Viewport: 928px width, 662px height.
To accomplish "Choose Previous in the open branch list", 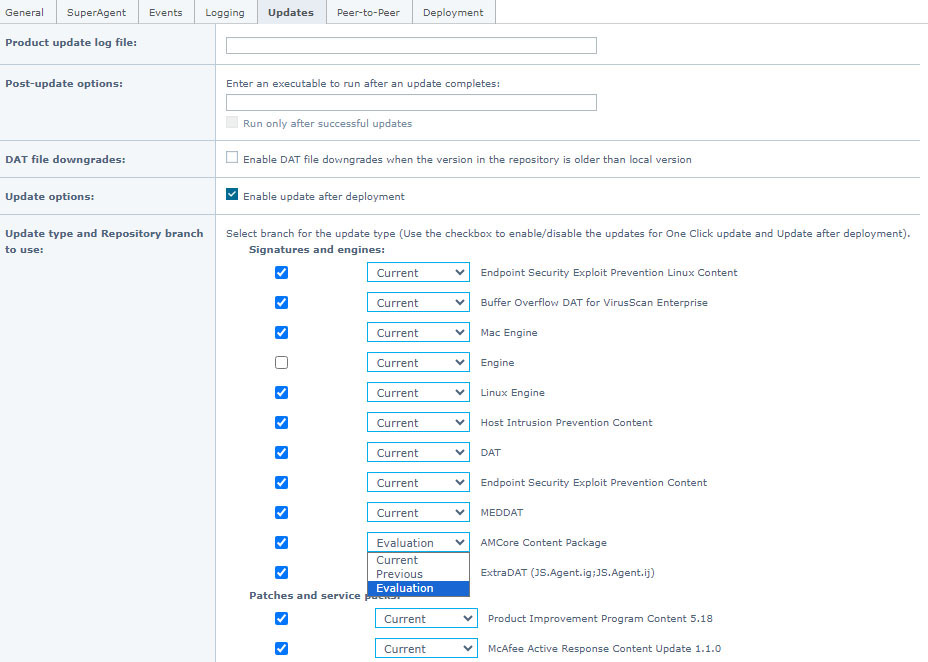I will tap(418, 574).
